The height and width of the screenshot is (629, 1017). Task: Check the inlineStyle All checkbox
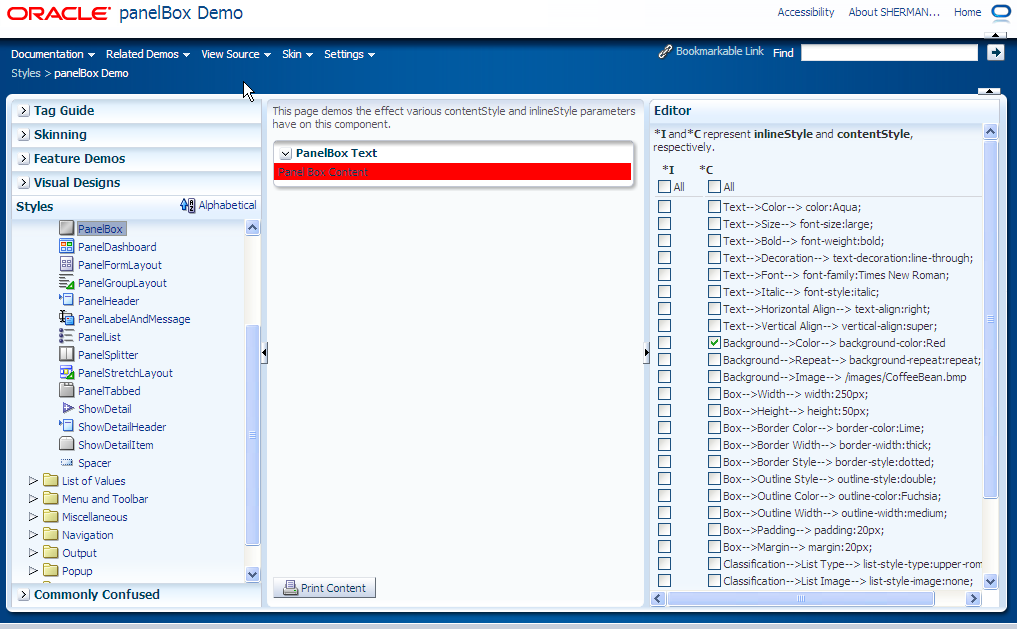coord(664,187)
